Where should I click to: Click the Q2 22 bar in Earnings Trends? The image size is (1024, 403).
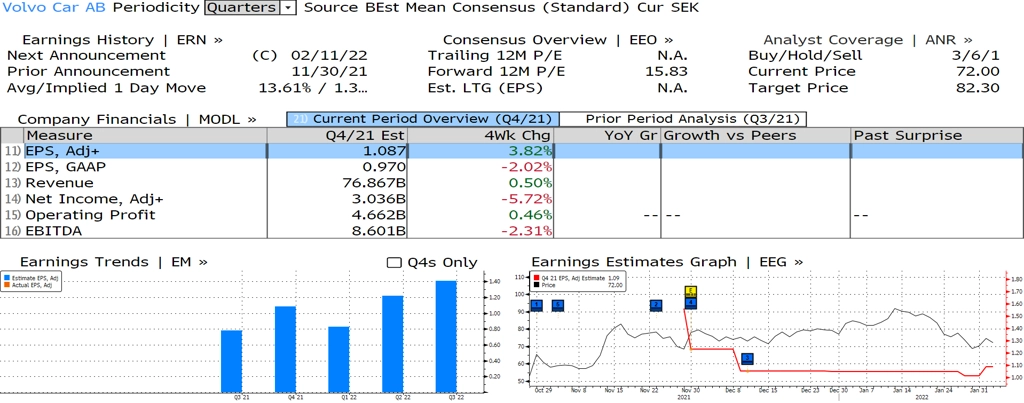pyautogui.click(x=392, y=344)
